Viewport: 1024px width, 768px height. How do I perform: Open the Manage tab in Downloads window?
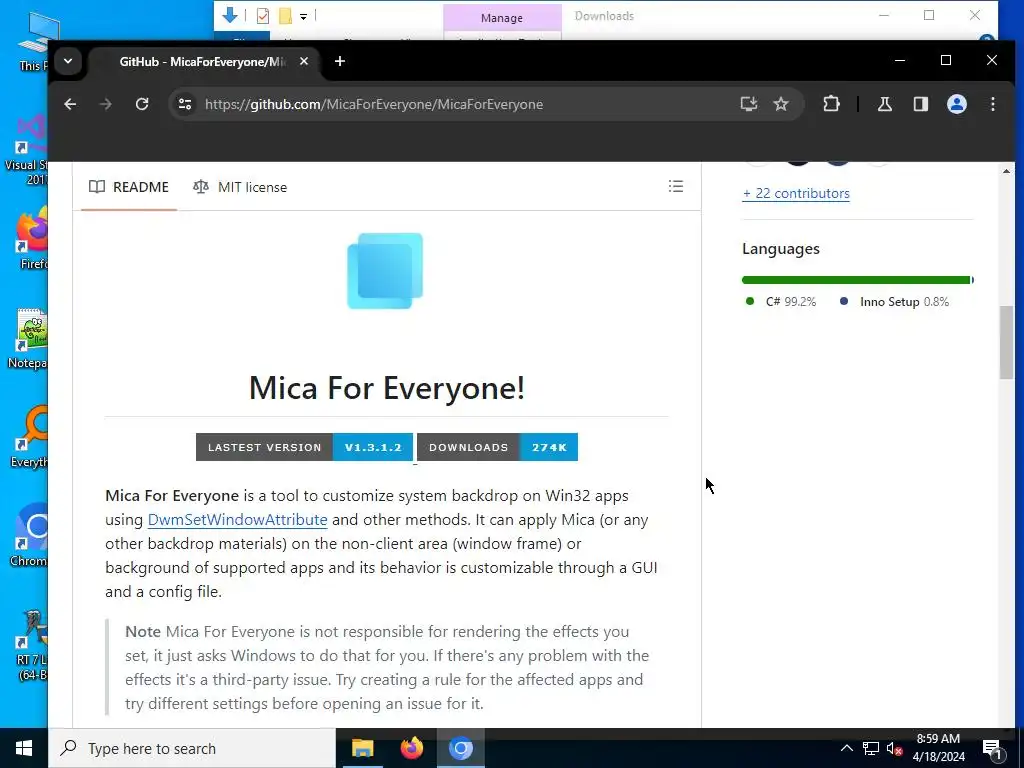tap(502, 18)
